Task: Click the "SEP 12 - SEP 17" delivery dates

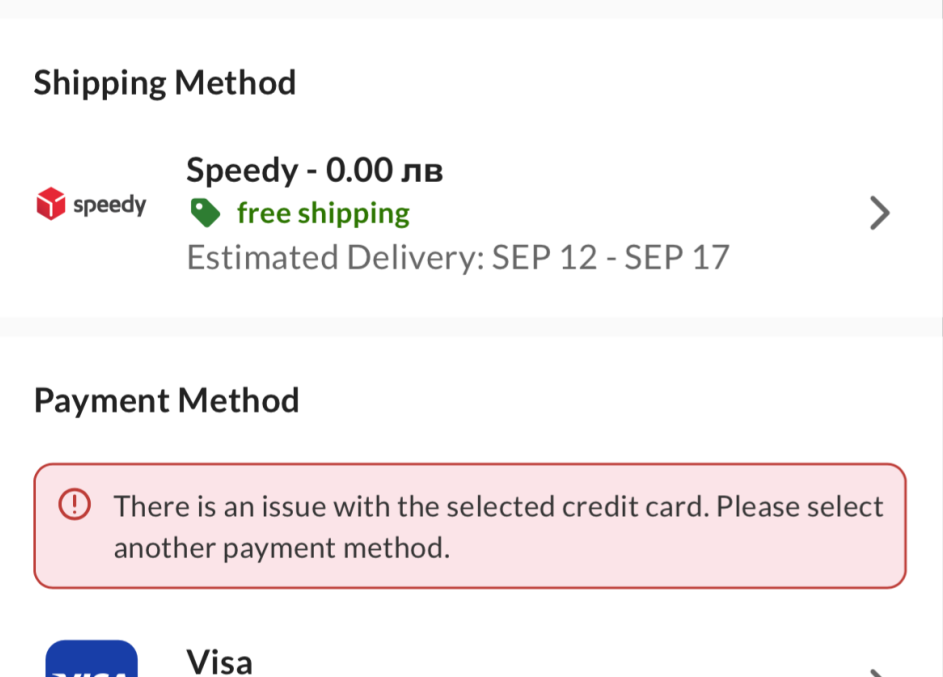Action: [x=611, y=258]
